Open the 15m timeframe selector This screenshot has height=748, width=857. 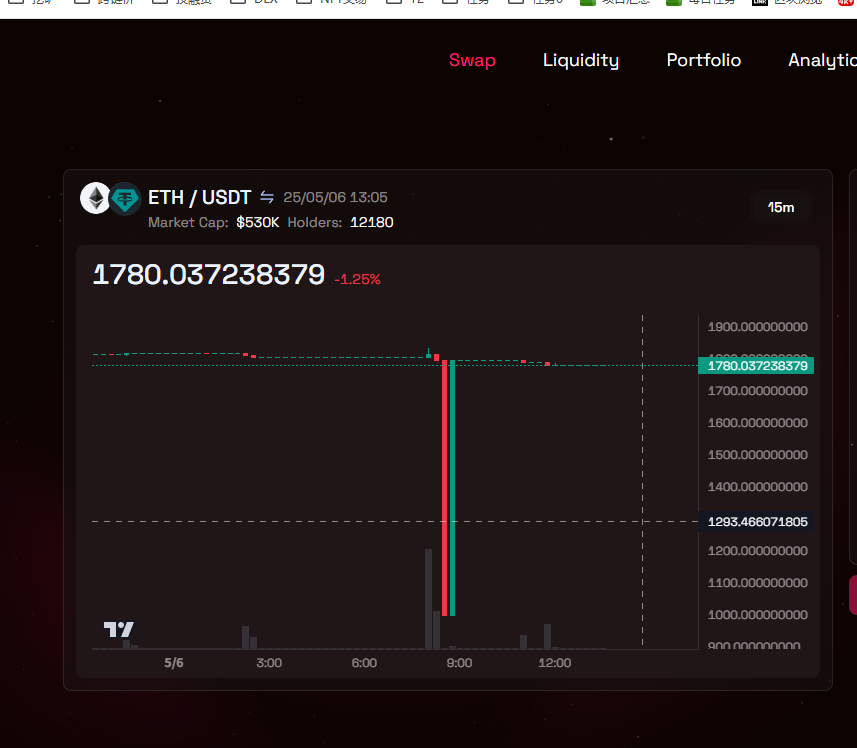(780, 208)
